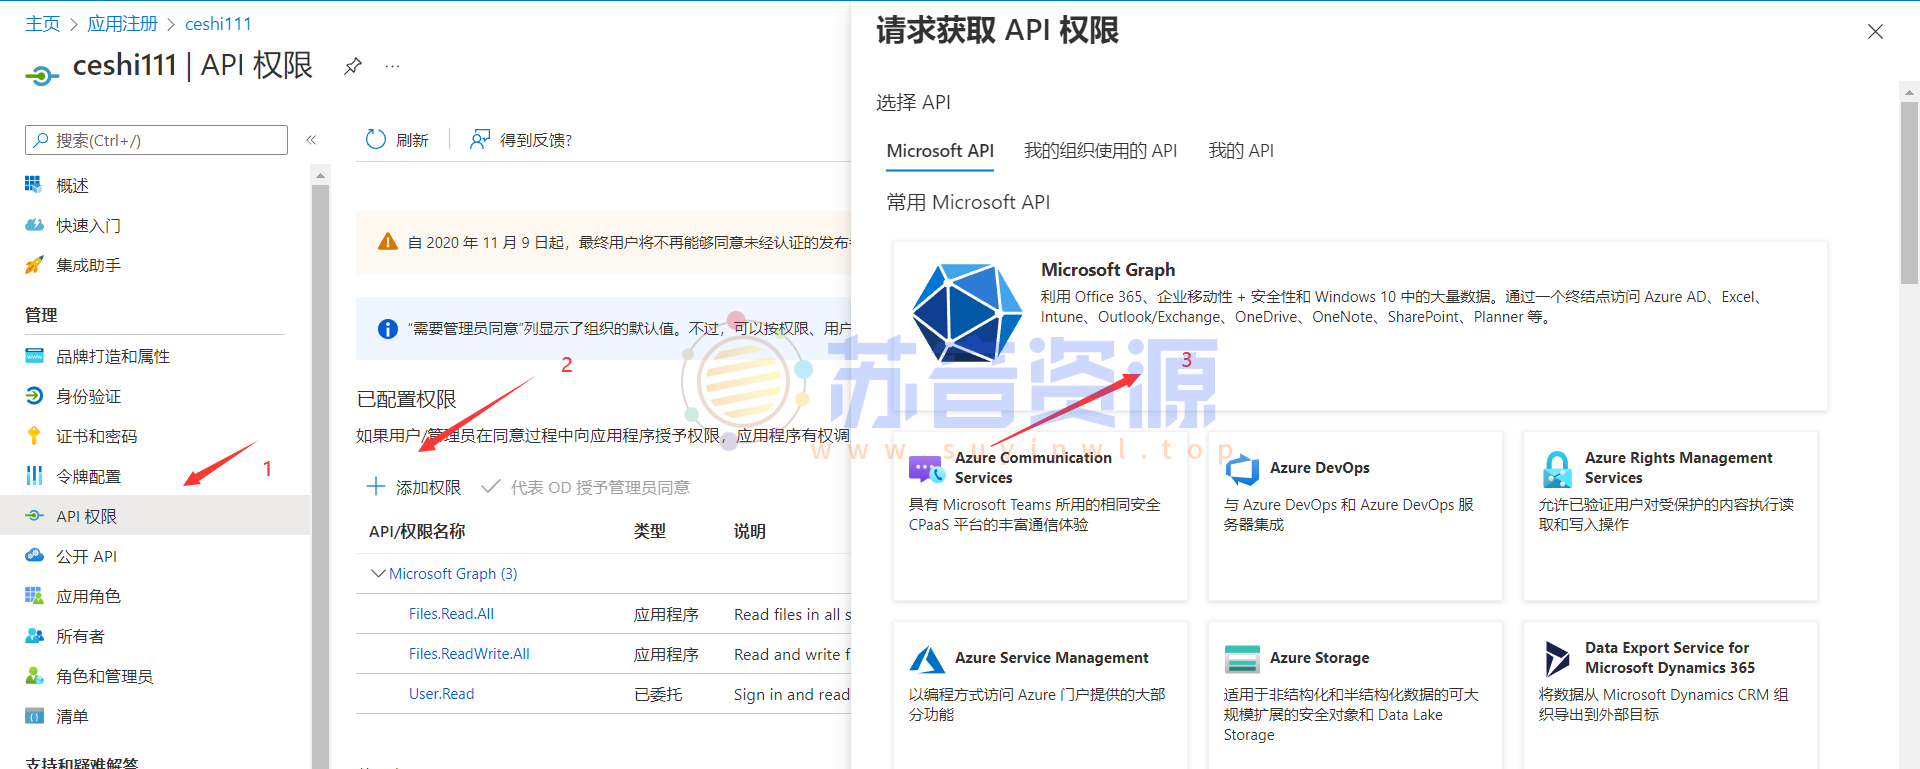Click the 品牌打造和属性 icon
Screen dimensions: 1920x769
[34, 356]
